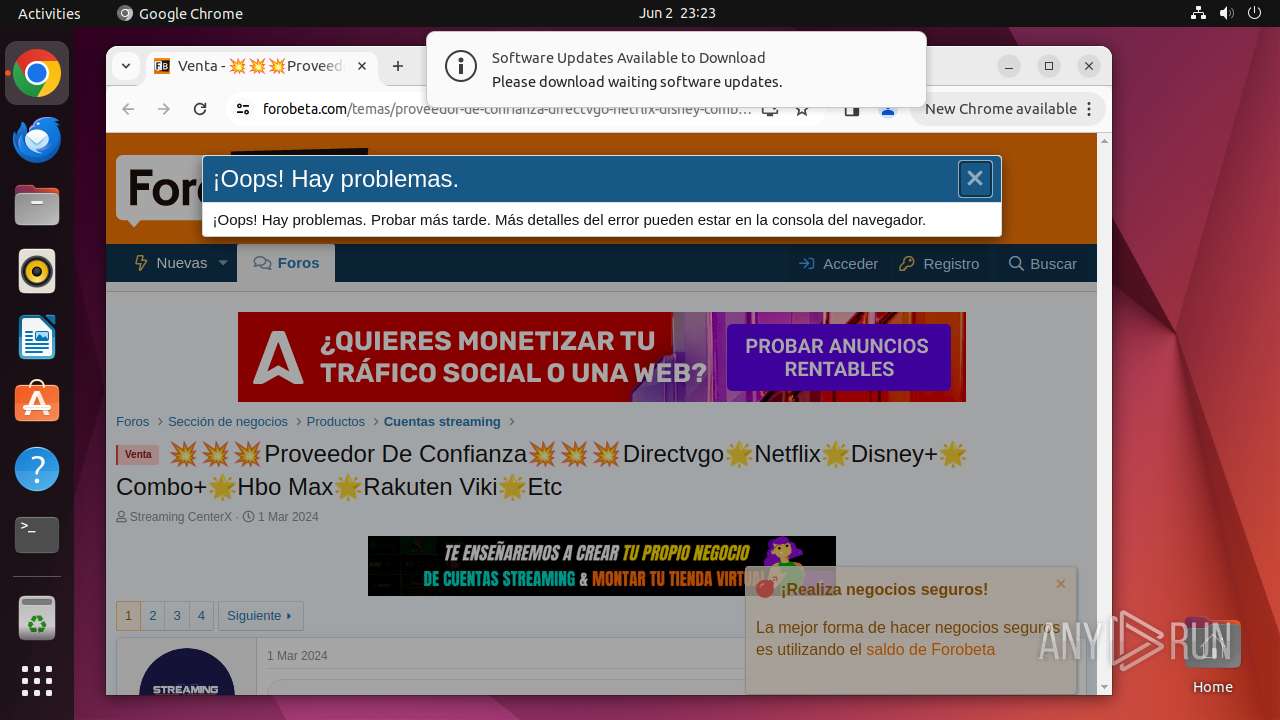Viewport: 1280px width, 720px height.
Task: Open new browser tab
Action: (x=398, y=66)
